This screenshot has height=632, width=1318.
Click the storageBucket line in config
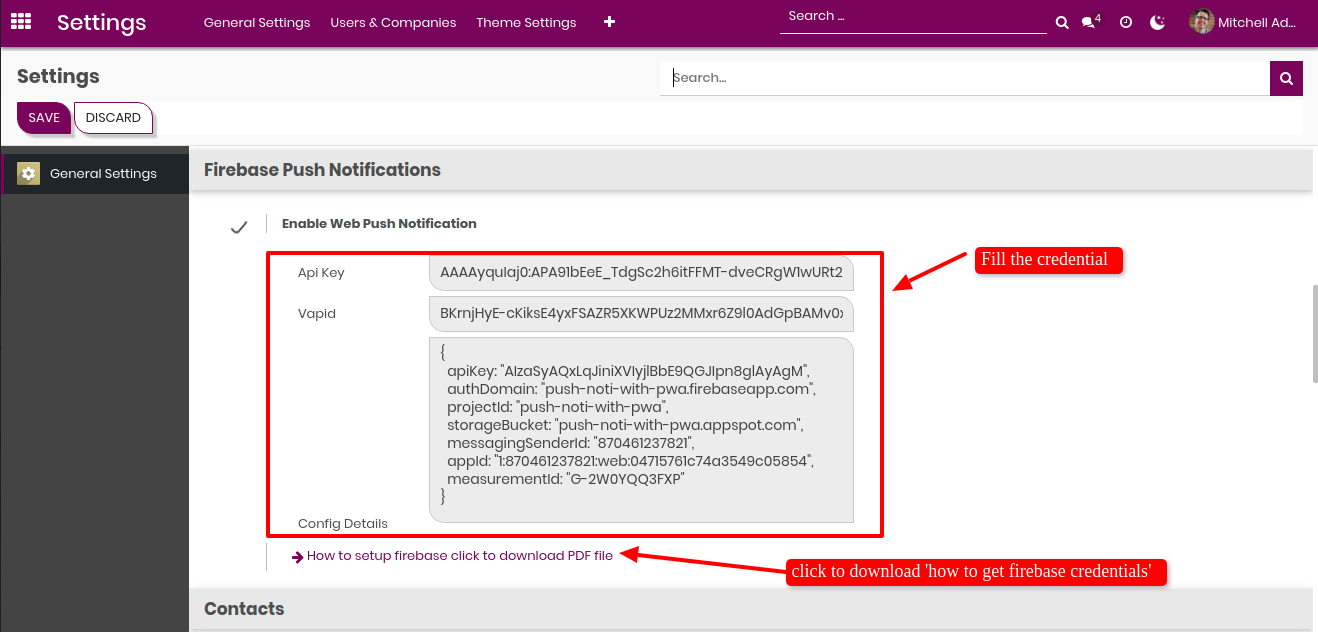pos(625,425)
